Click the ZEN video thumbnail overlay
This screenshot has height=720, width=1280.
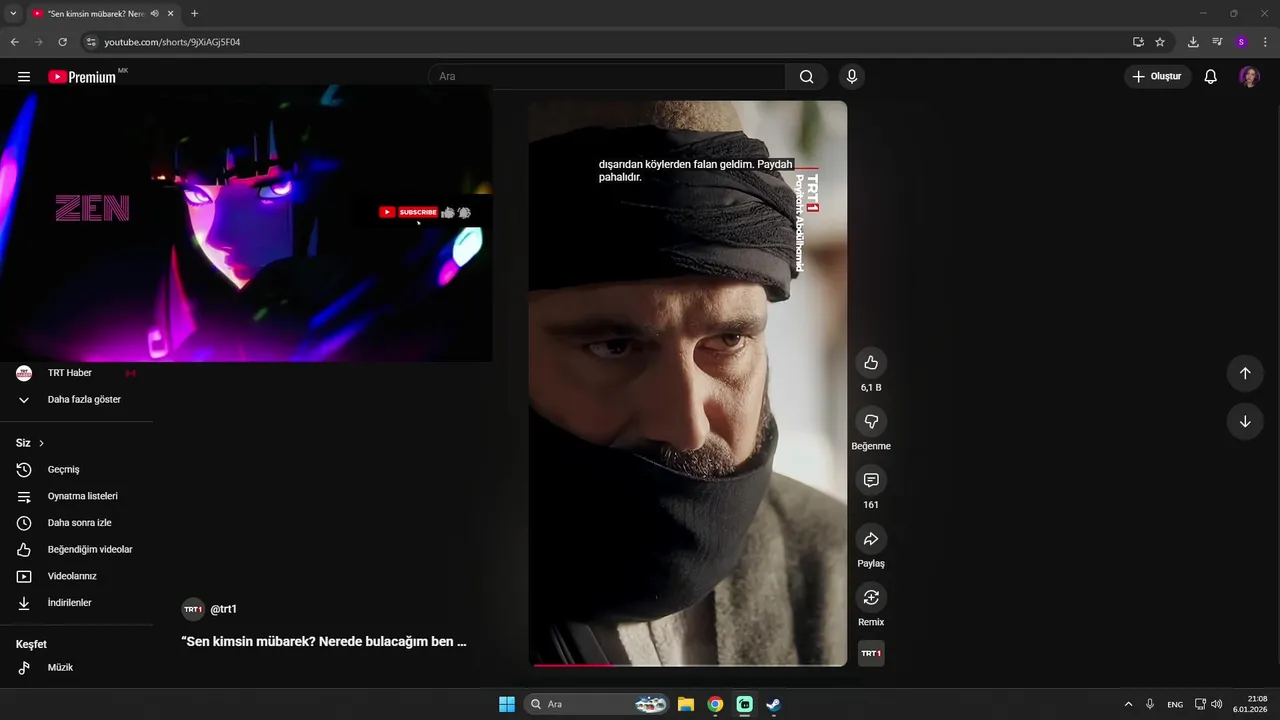pos(246,223)
